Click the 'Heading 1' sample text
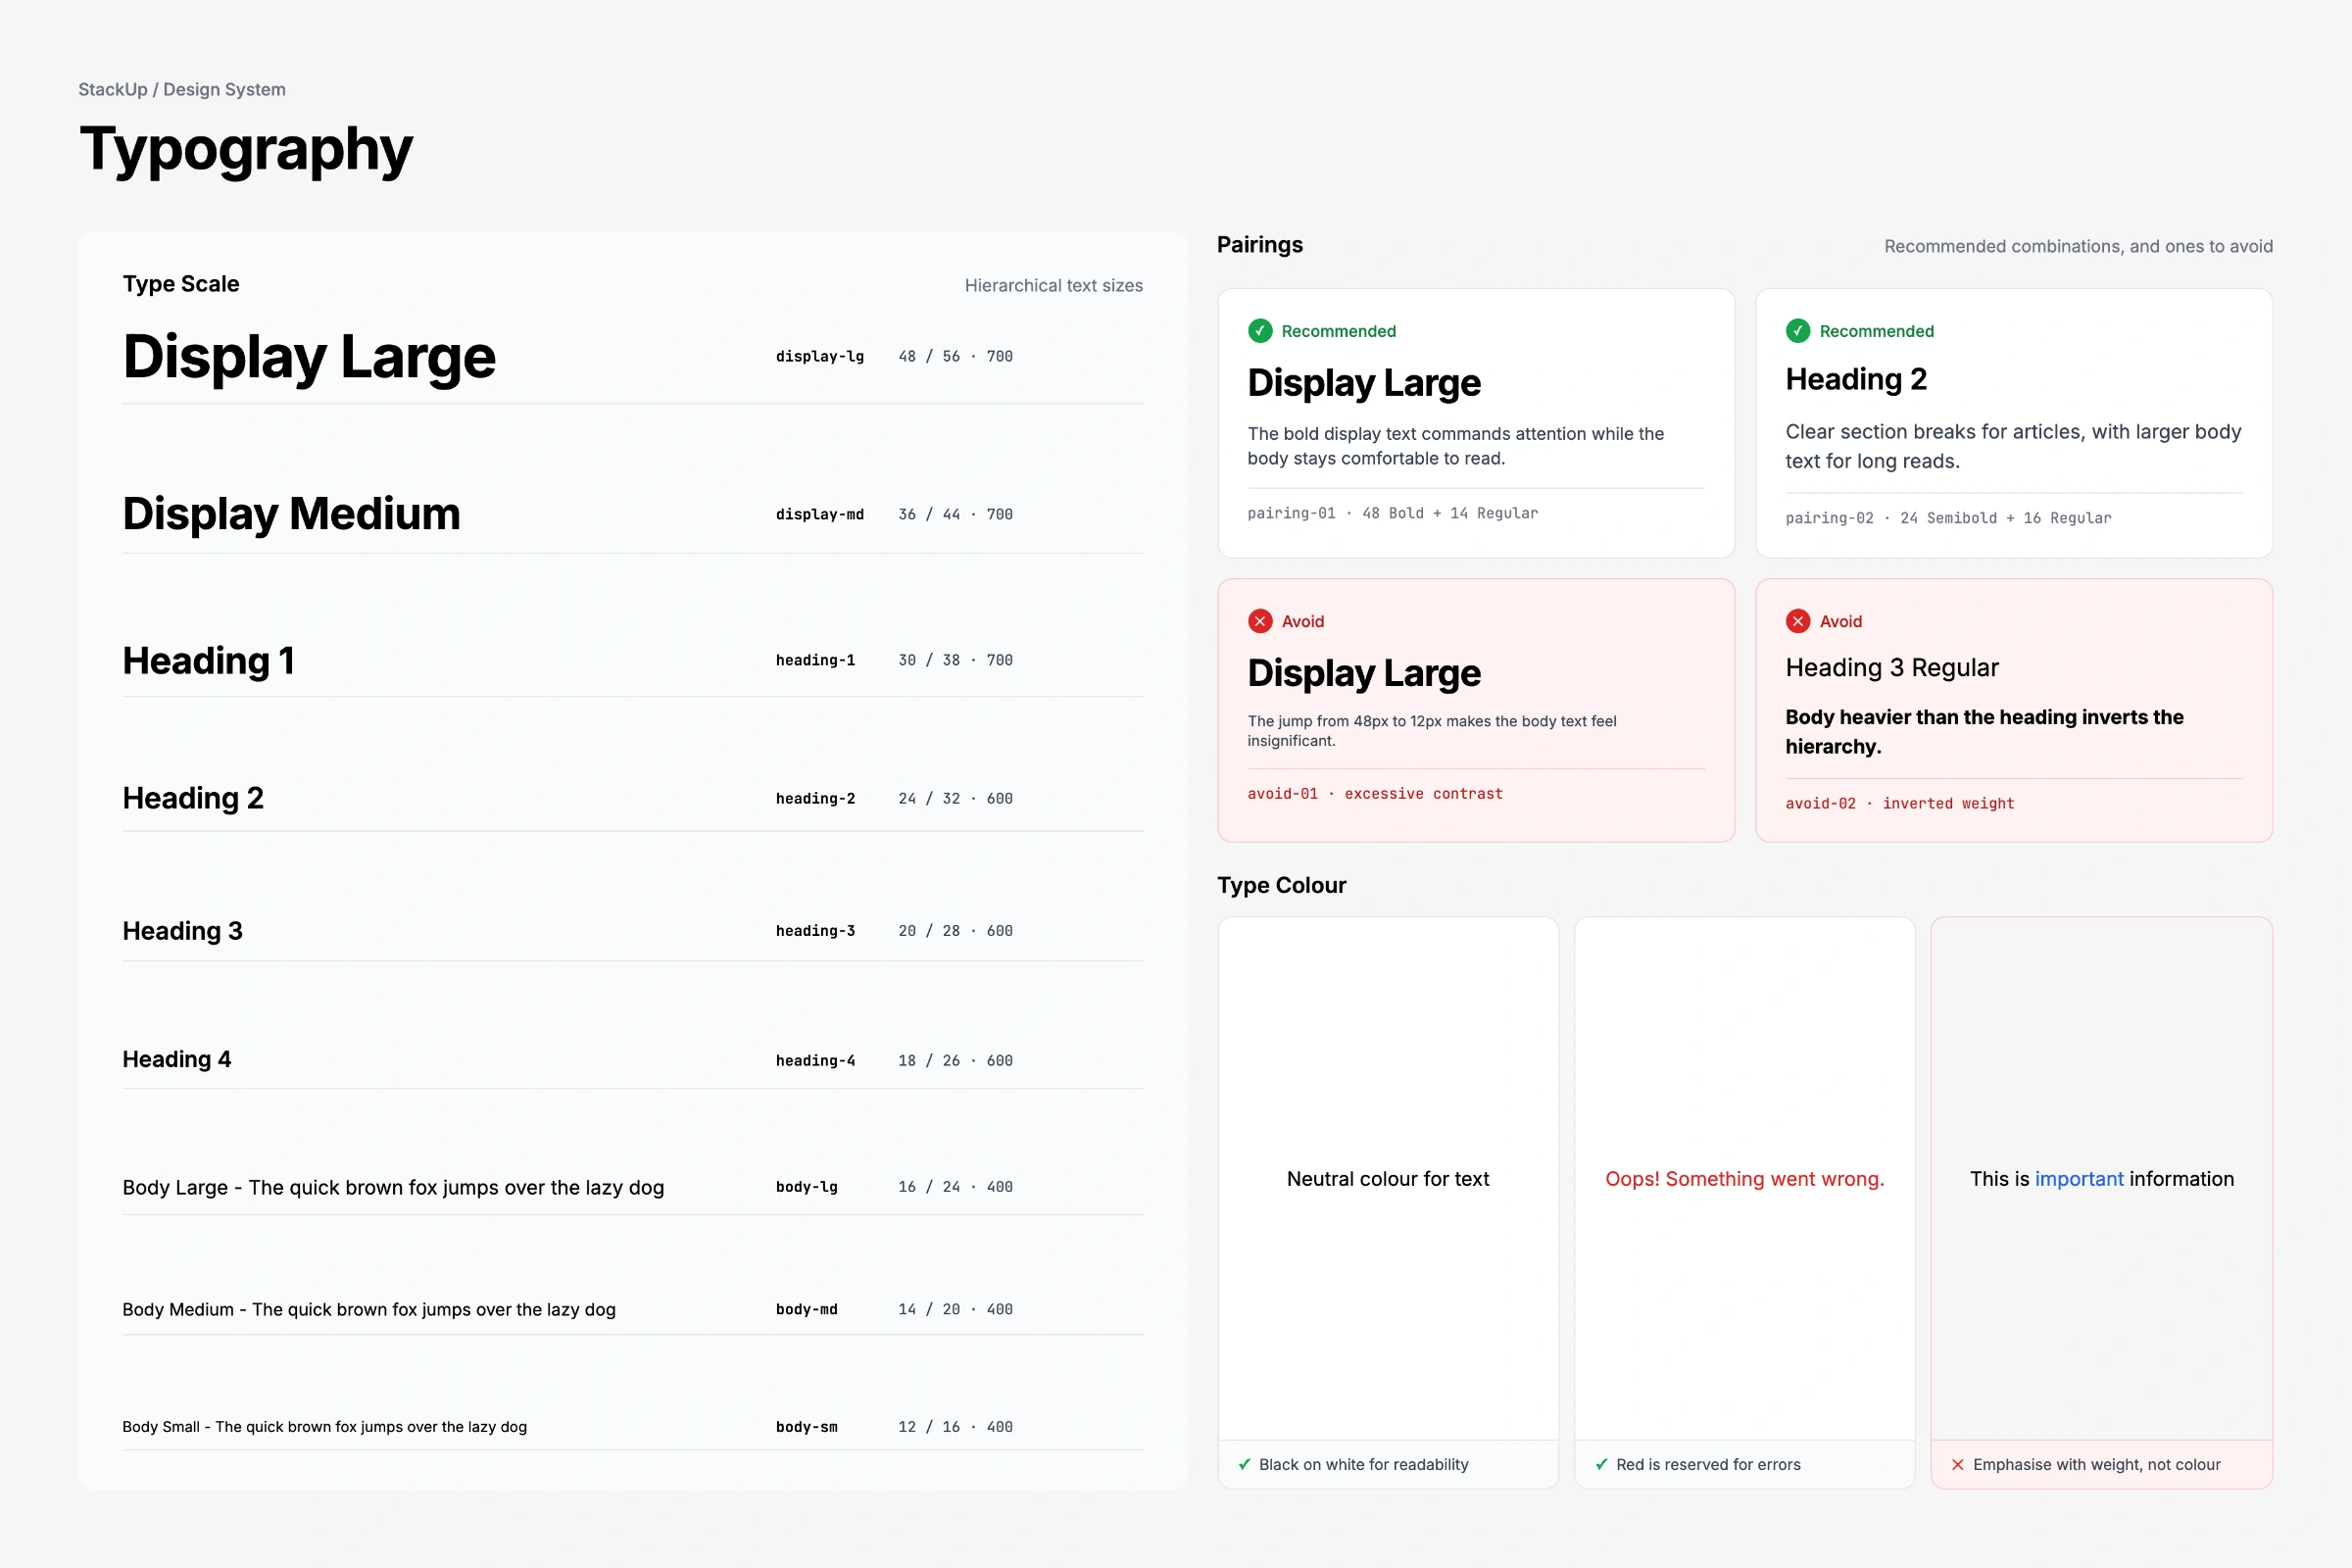This screenshot has height=1568, width=2352. 208,661
